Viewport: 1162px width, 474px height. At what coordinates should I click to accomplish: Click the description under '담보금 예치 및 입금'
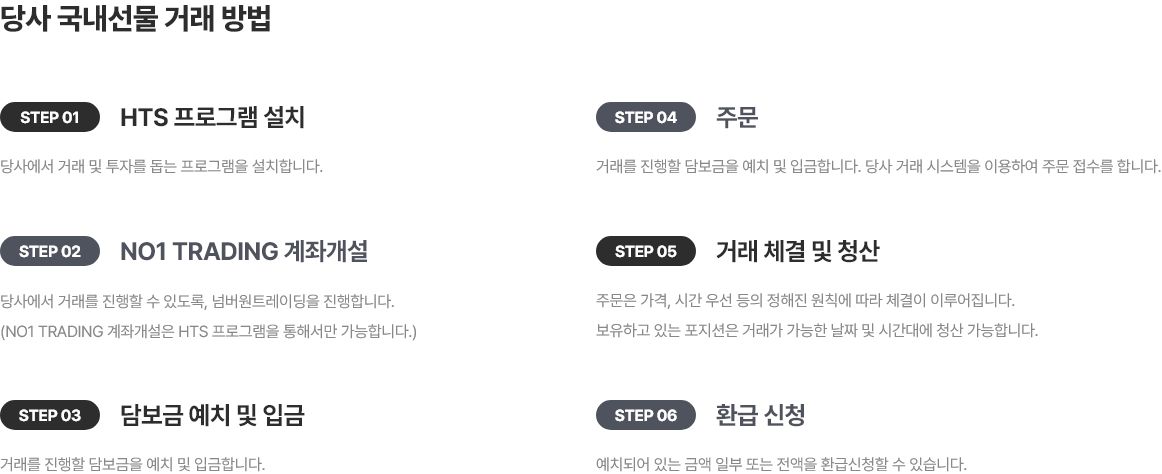point(132,464)
